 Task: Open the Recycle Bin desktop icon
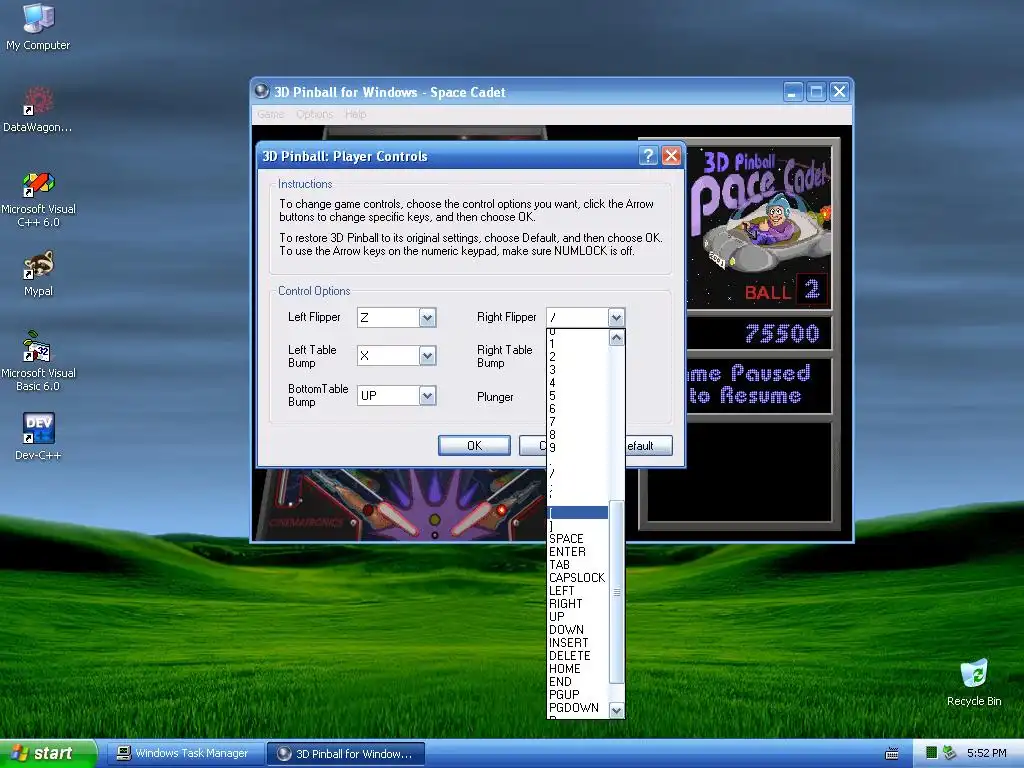[x=974, y=682]
